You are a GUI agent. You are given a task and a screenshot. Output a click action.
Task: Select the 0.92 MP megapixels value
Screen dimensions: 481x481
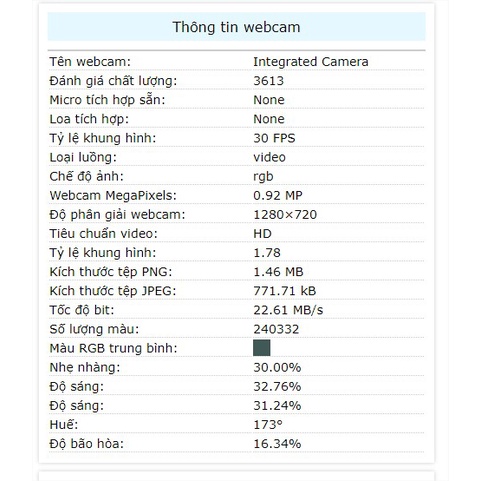[x=278, y=195]
